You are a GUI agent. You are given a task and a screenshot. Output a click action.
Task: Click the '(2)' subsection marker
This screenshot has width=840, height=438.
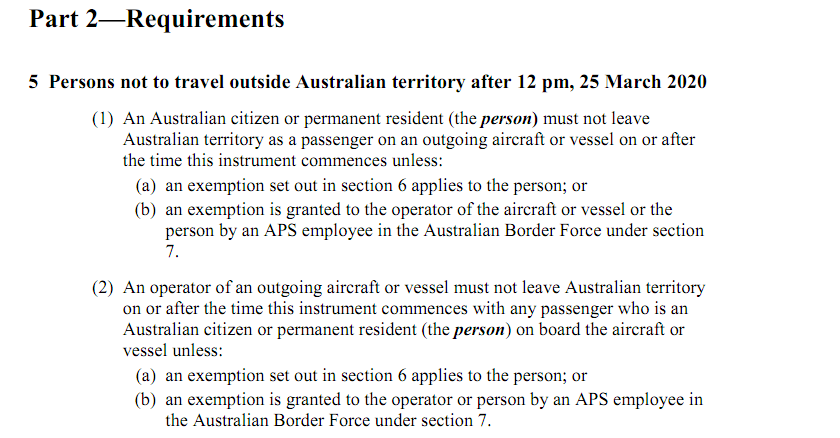pyautogui.click(x=102, y=288)
